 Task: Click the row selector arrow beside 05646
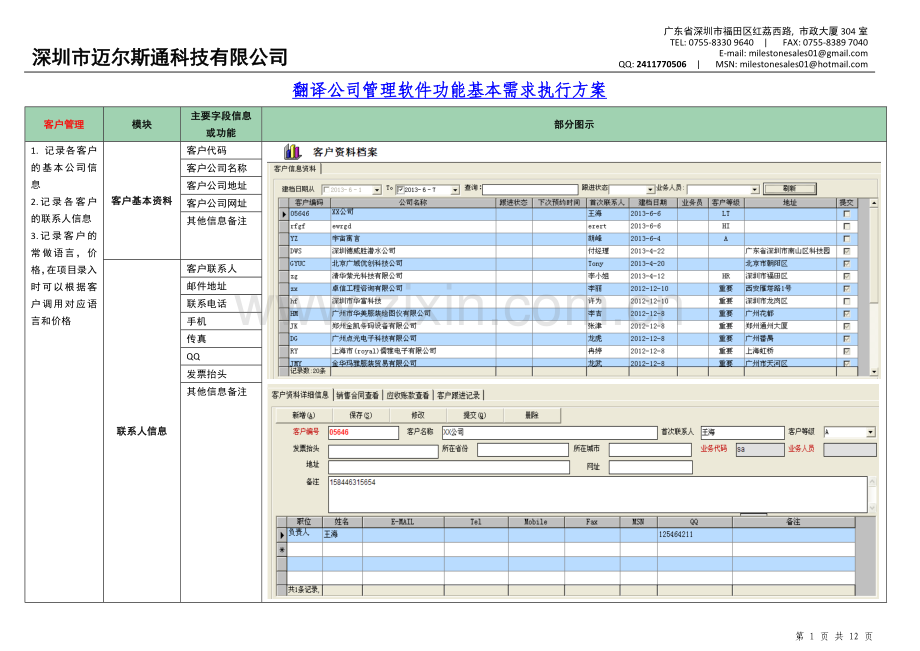pyautogui.click(x=284, y=215)
